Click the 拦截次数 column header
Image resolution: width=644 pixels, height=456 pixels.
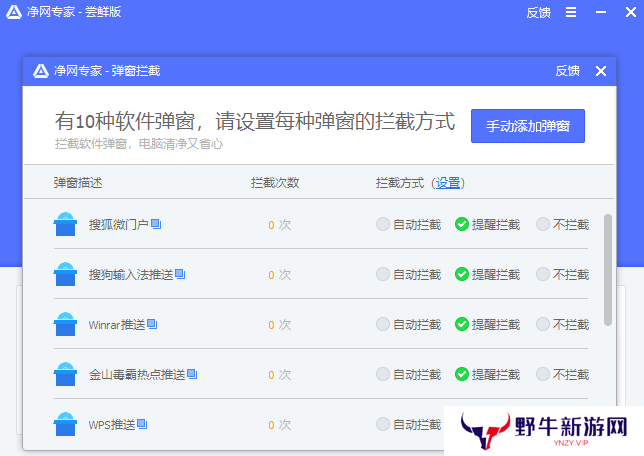[275, 183]
